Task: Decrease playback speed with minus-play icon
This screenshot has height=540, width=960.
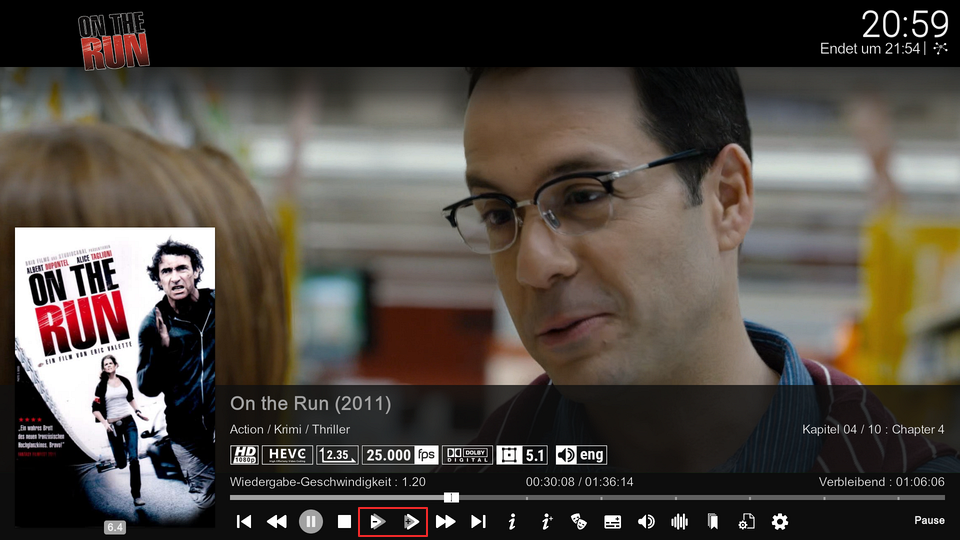Action: click(x=377, y=522)
